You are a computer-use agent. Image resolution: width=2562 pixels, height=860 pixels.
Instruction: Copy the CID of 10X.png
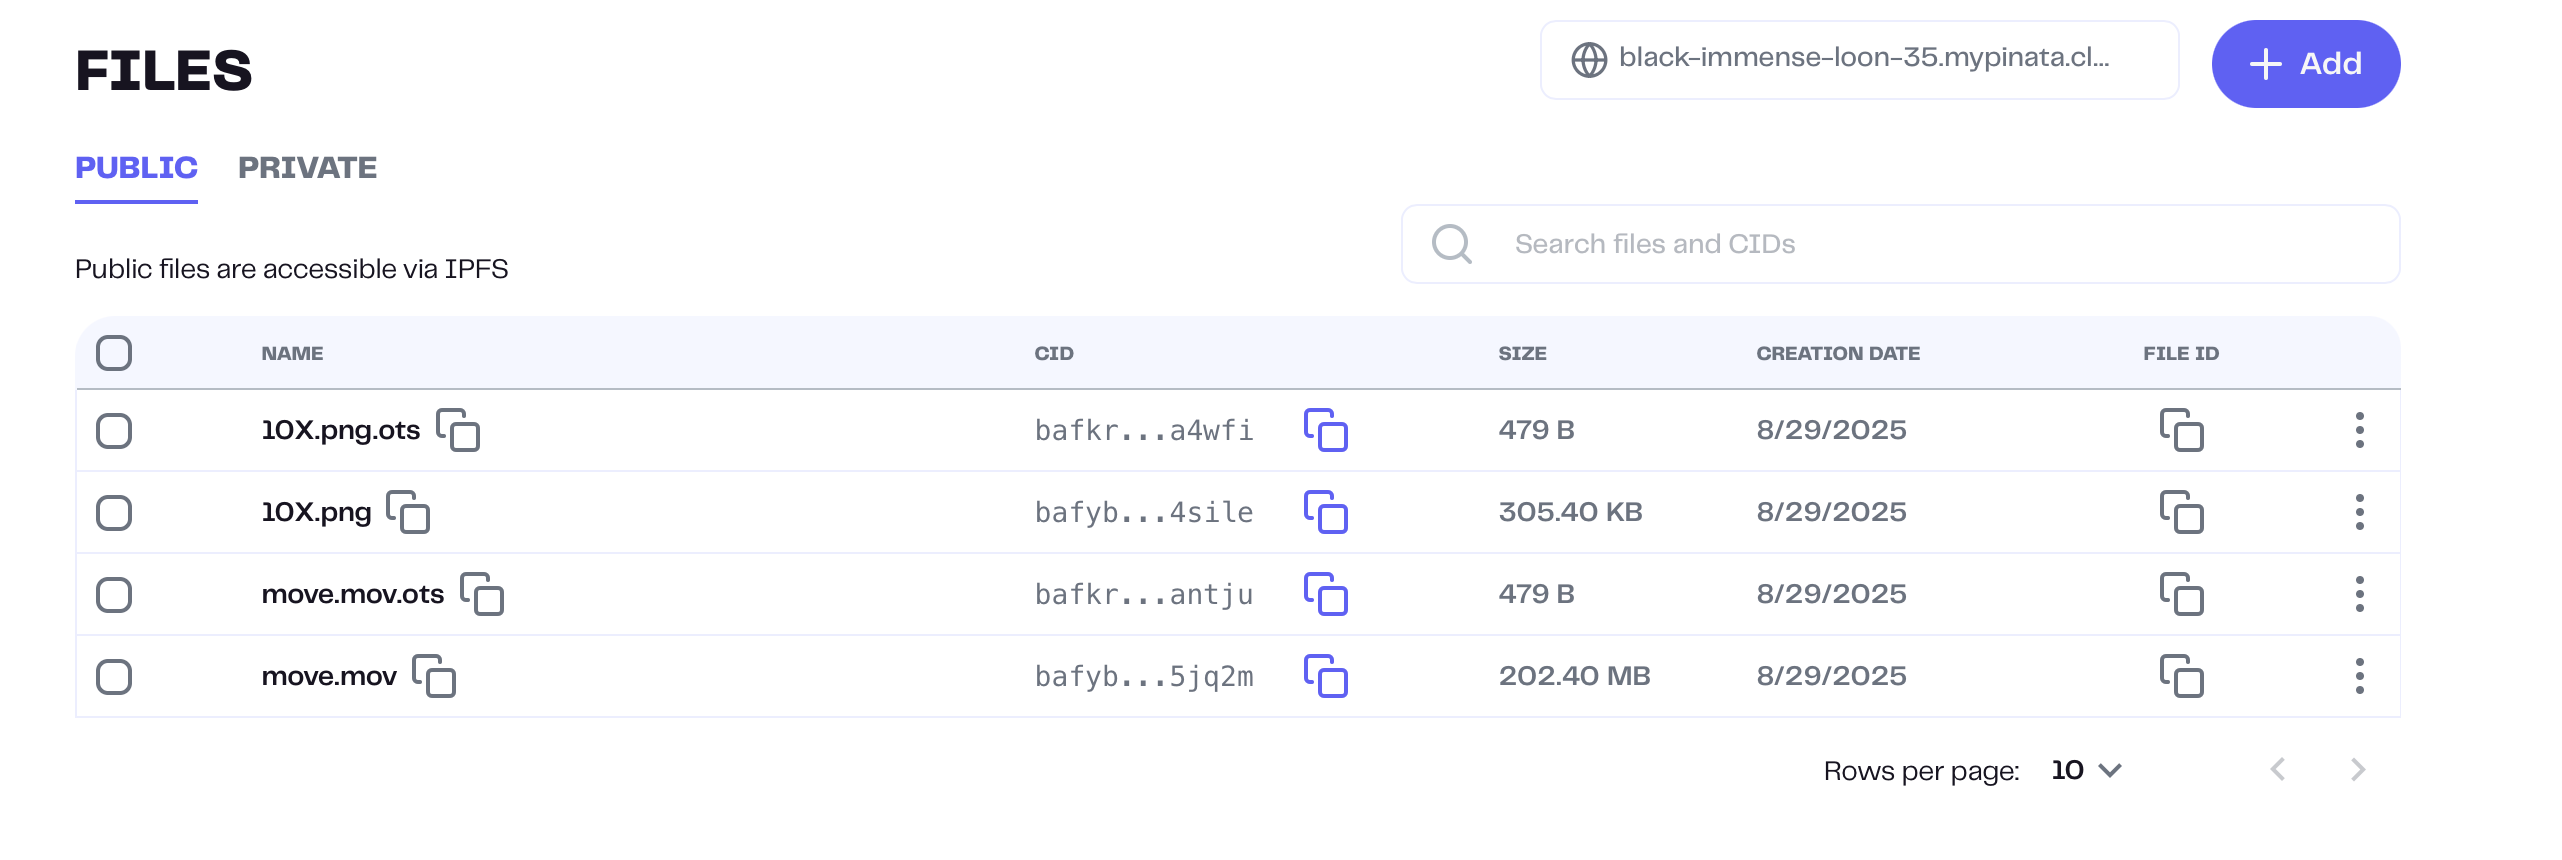coord(1325,512)
